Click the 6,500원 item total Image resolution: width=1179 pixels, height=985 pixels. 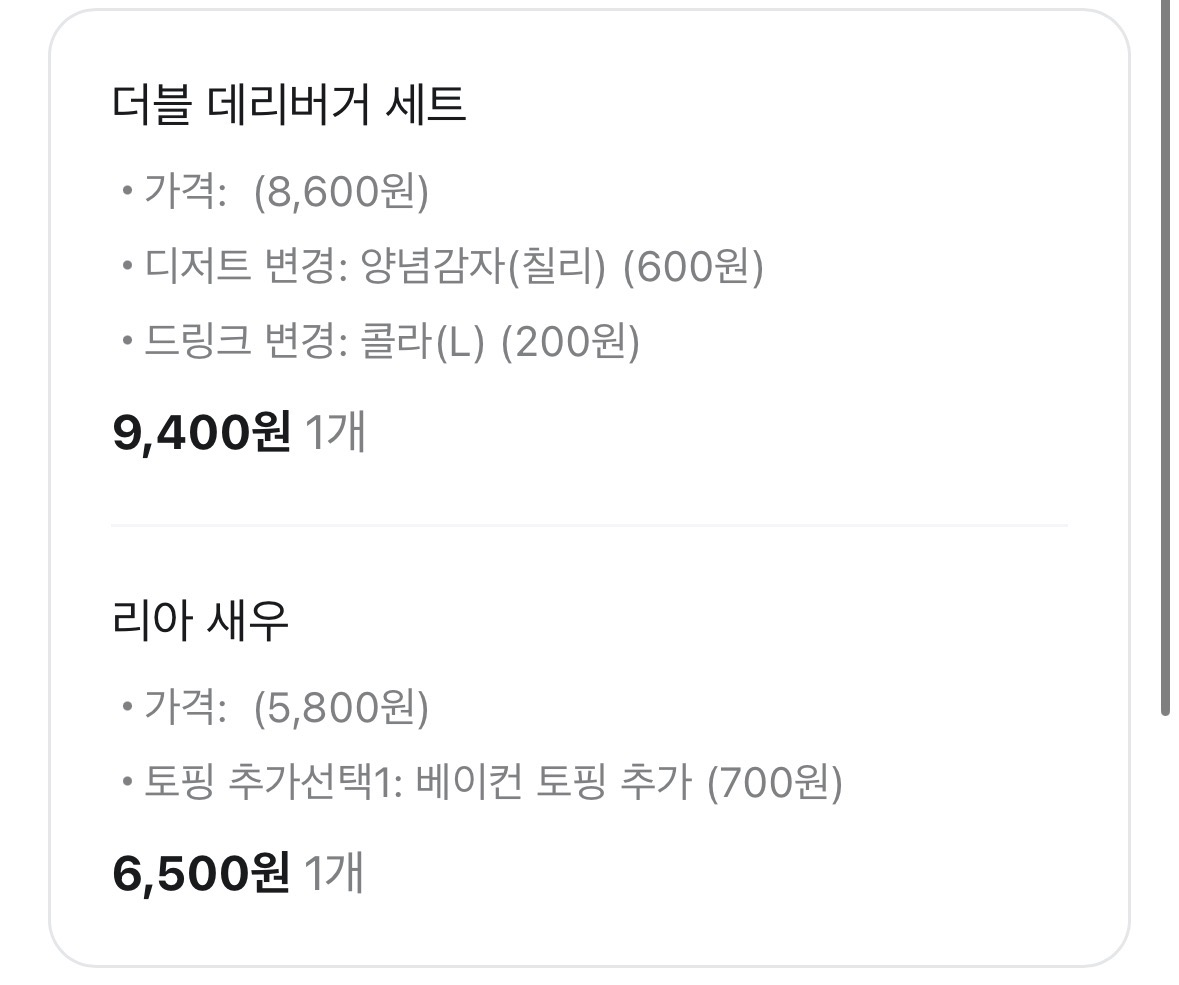202,874
